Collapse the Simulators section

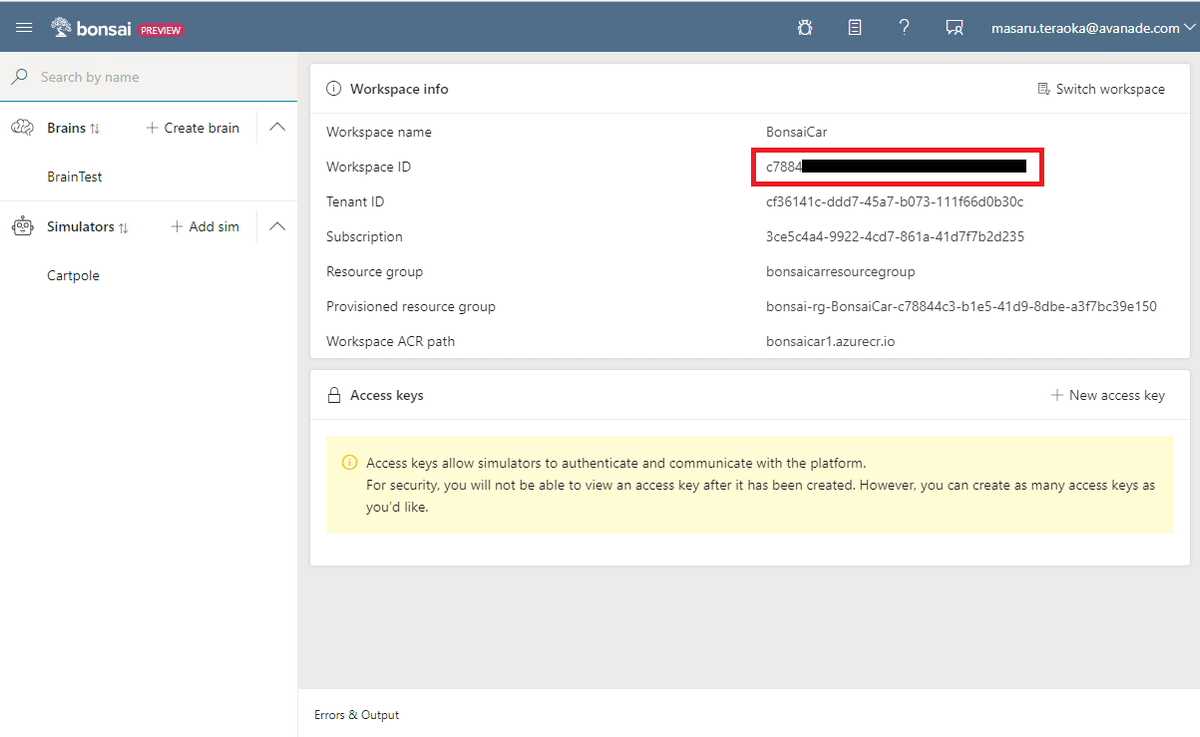tap(278, 226)
